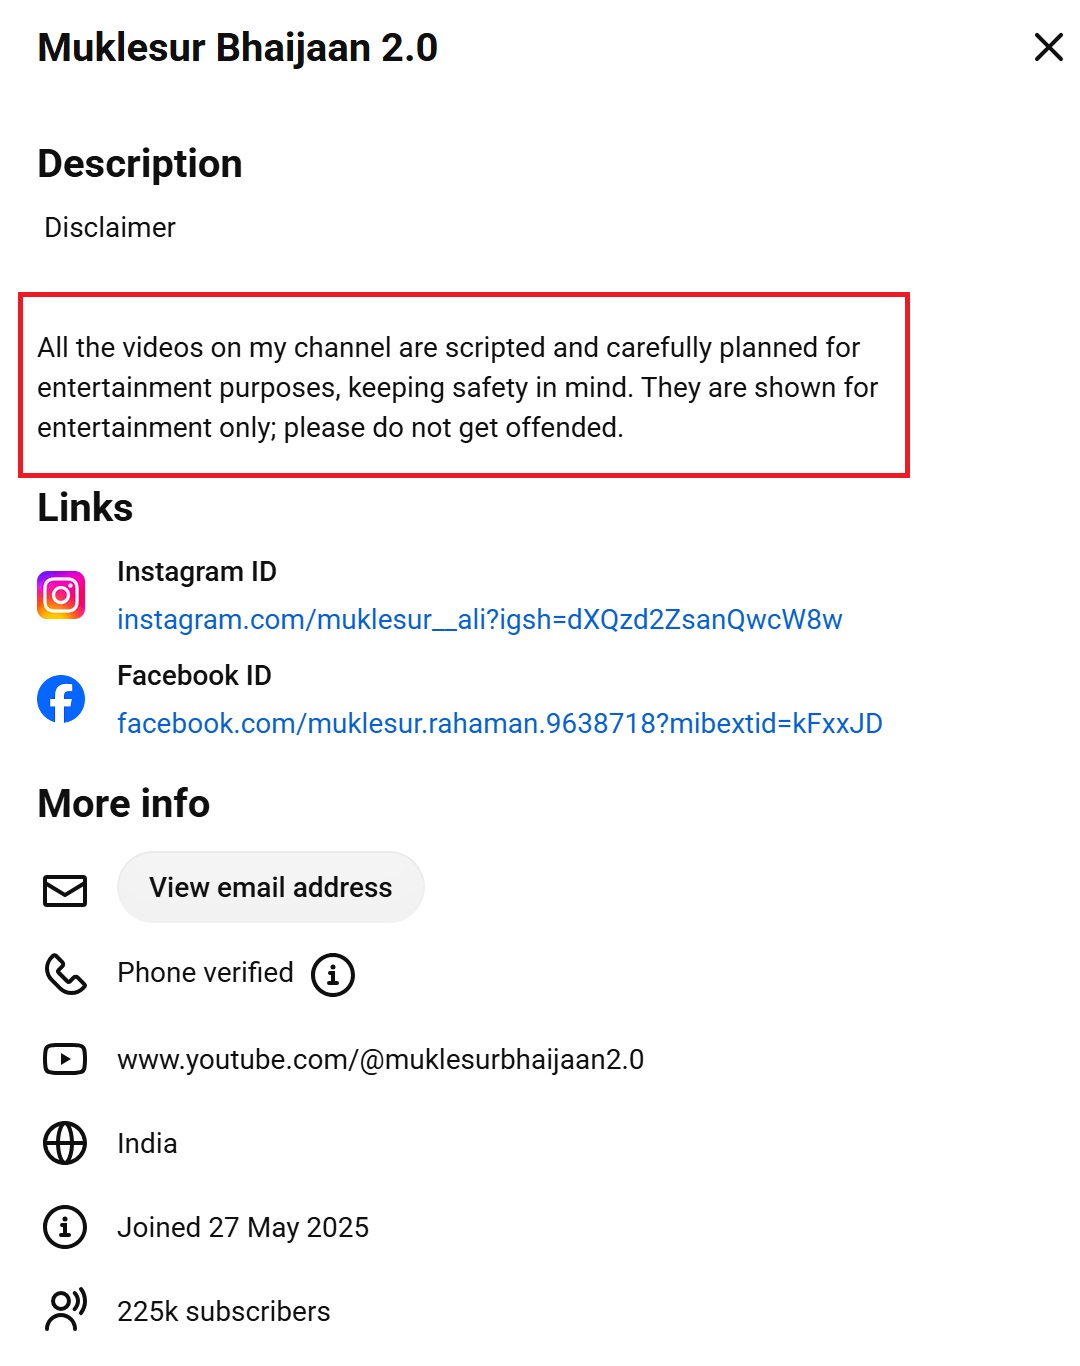Click the envelope email icon

tap(65, 889)
